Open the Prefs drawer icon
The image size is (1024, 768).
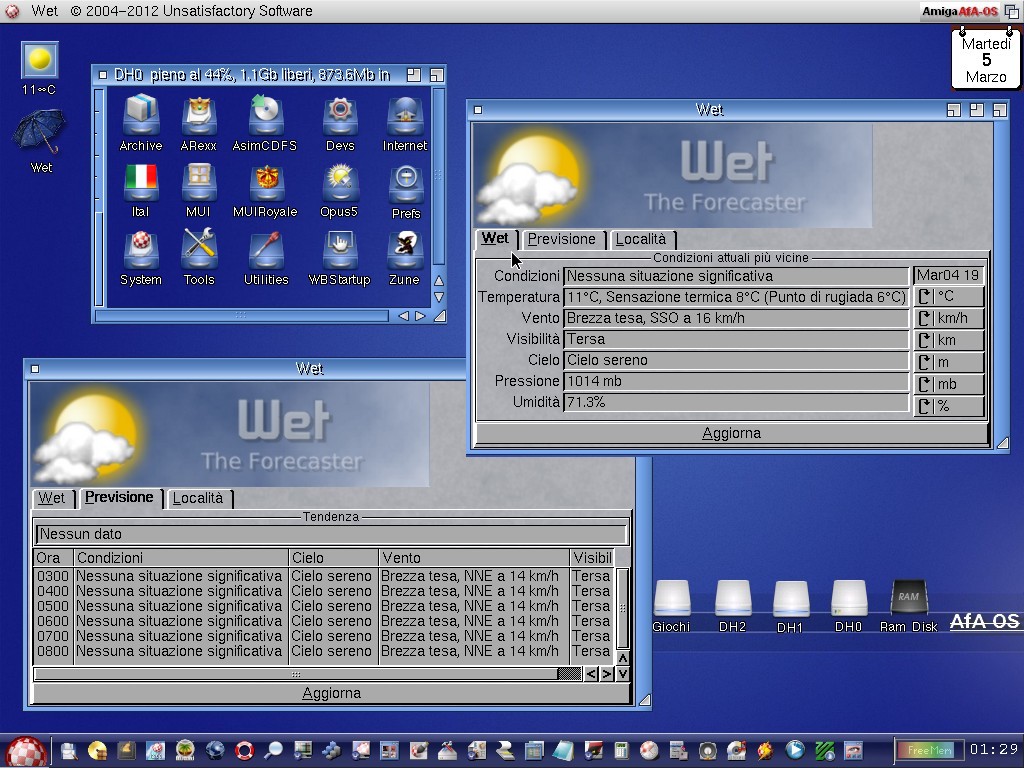pos(405,186)
